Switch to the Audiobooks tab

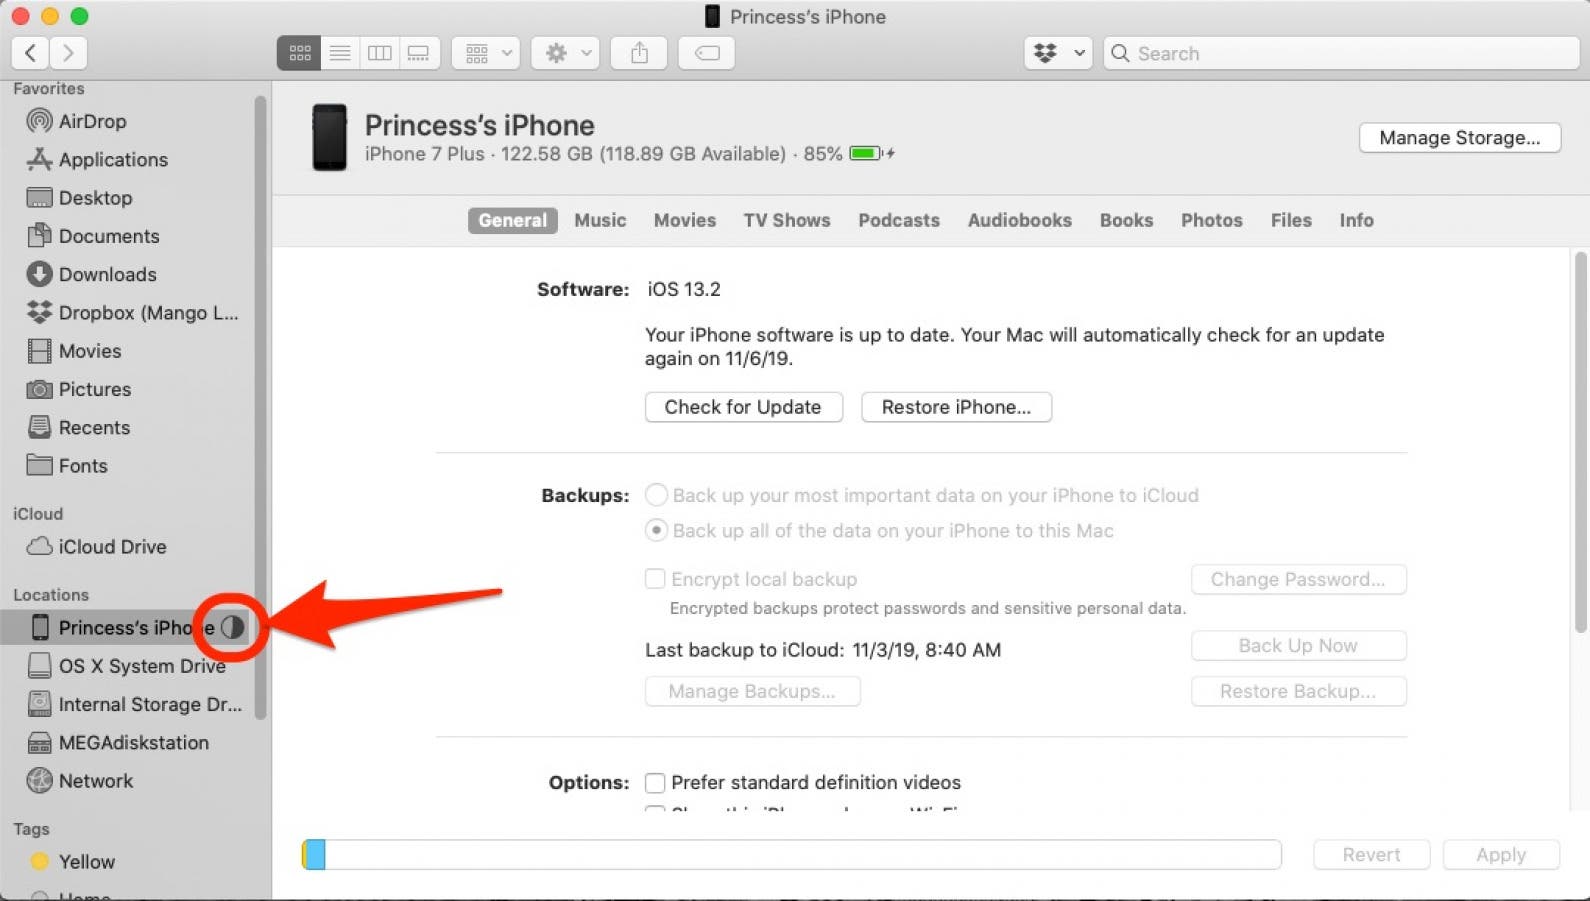(x=1019, y=220)
